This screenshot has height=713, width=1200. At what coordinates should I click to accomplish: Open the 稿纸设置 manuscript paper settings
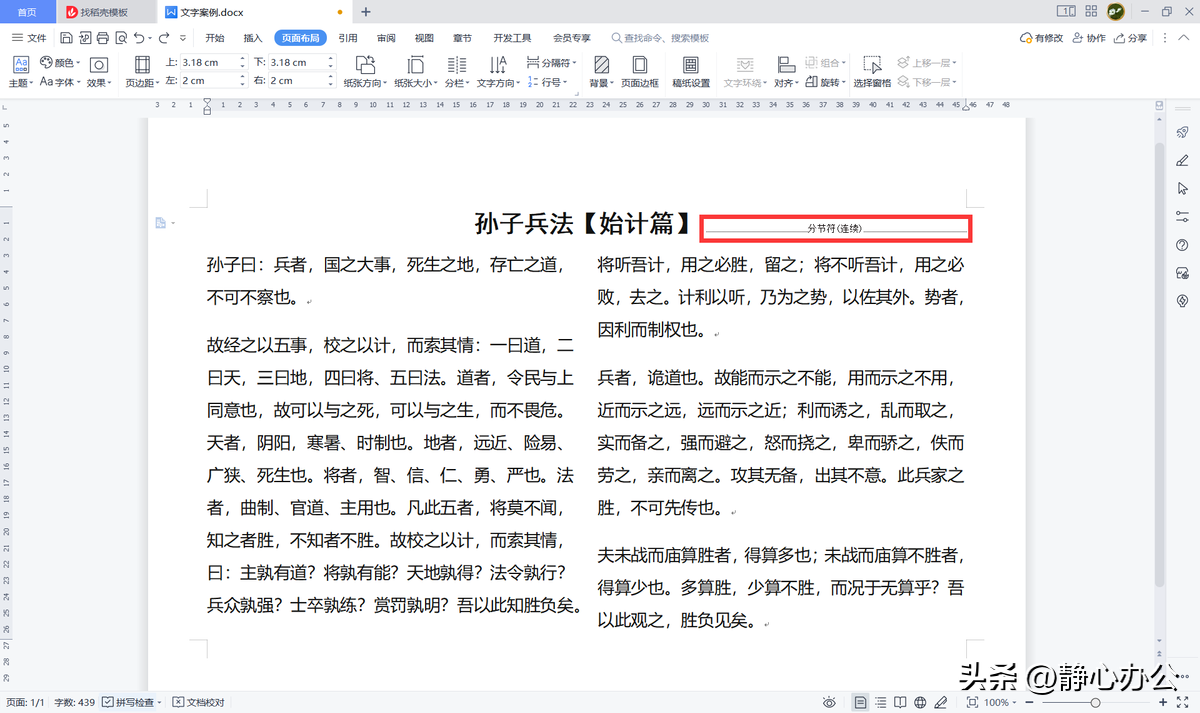click(x=690, y=71)
